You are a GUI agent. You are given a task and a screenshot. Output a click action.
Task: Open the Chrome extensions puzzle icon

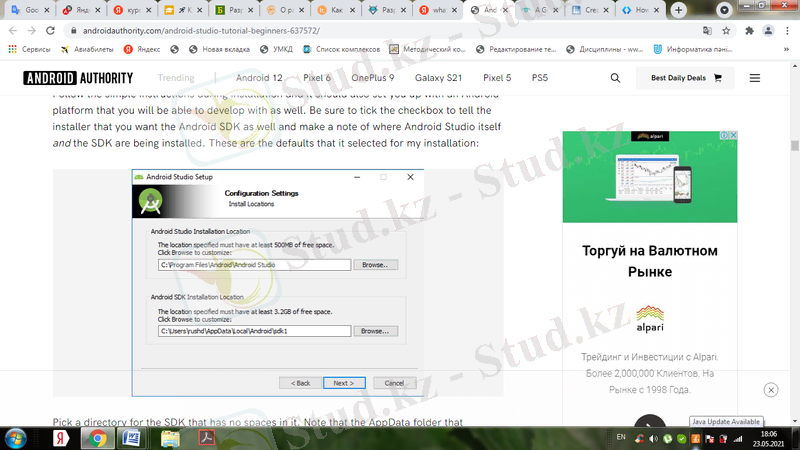coord(749,31)
